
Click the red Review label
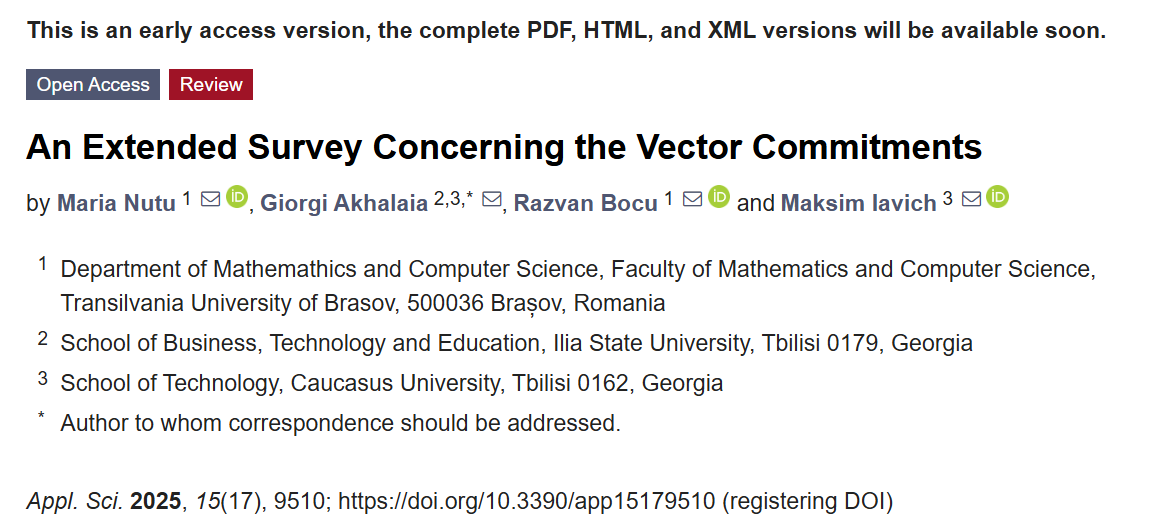[211, 85]
